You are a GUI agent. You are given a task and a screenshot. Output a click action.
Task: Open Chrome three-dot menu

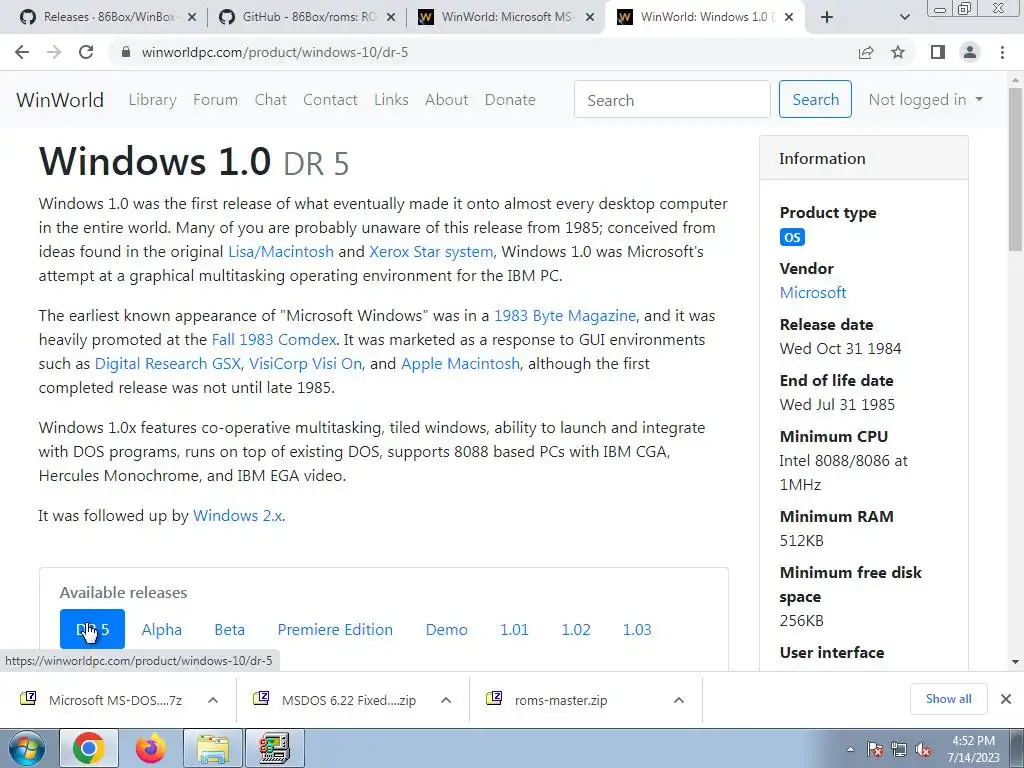[1002, 52]
